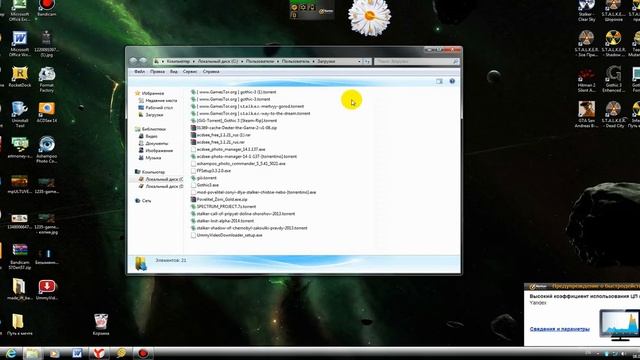
Task: Refresh the folder using address bar button
Action: point(367,61)
